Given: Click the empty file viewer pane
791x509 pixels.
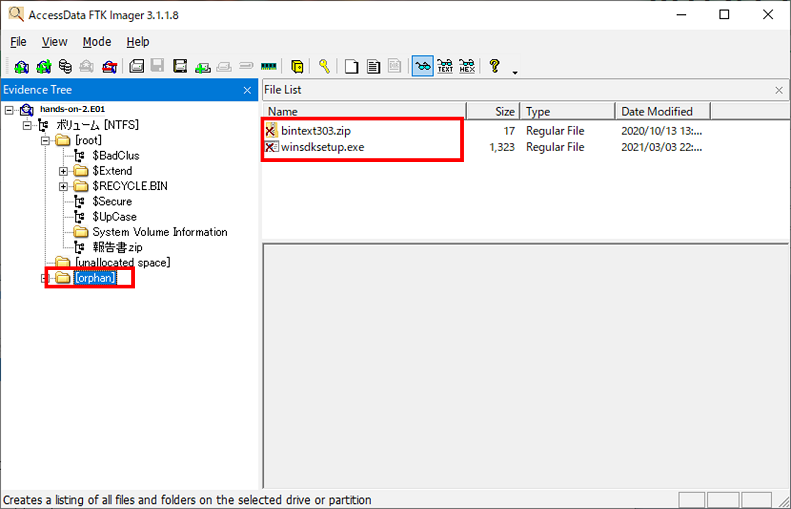Looking at the screenshot, I should (x=526, y=366).
